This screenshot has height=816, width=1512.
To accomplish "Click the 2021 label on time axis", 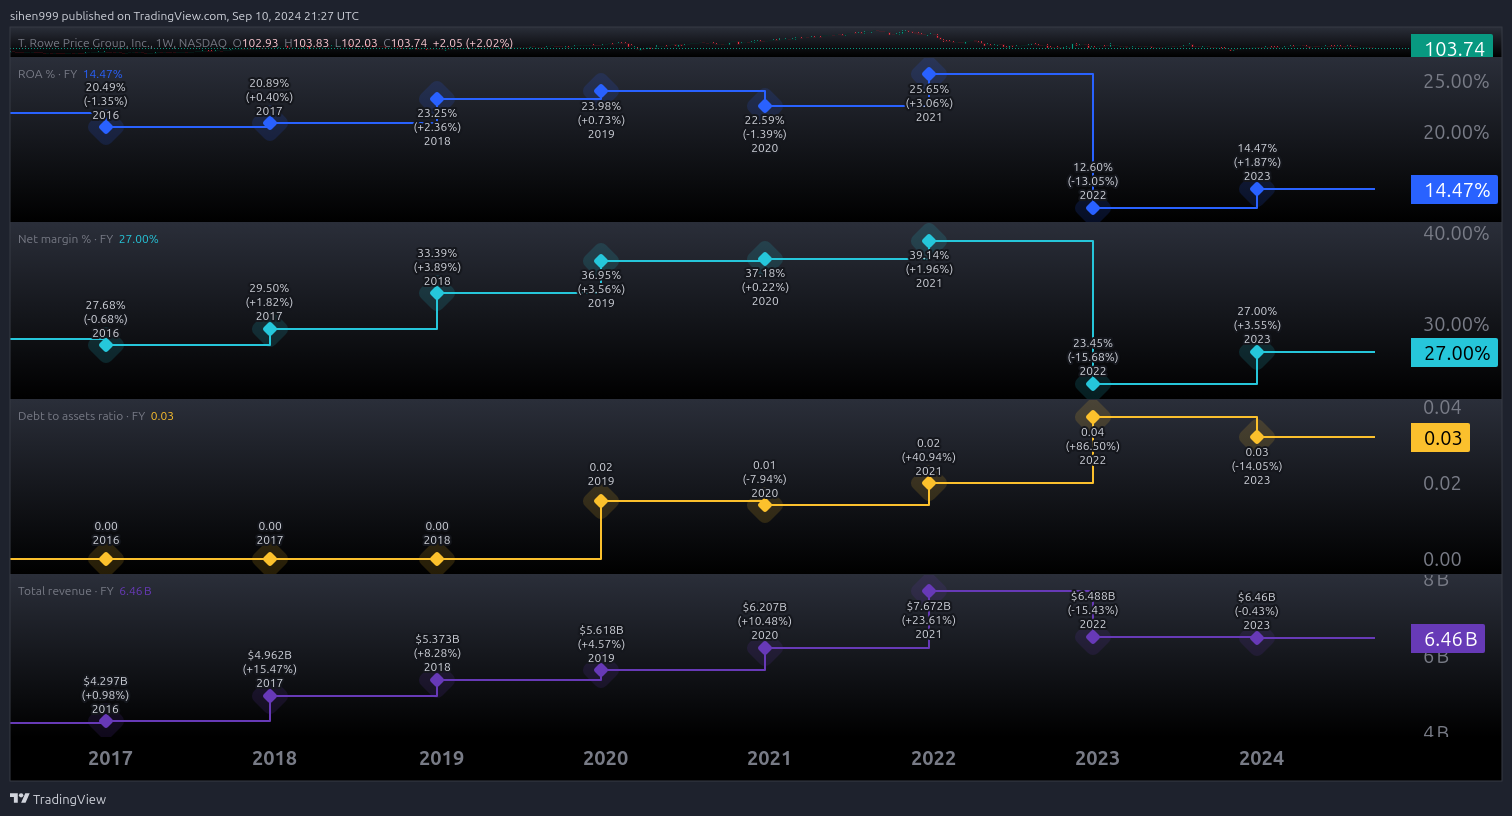I will 769,758.
